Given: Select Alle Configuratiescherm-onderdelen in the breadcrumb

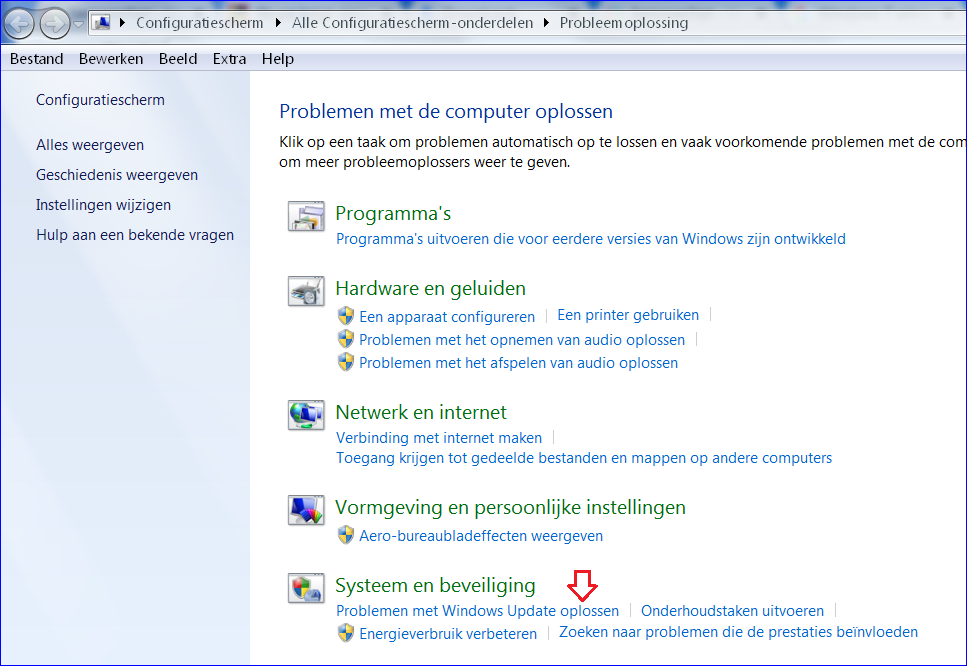Looking at the screenshot, I should coord(412,22).
